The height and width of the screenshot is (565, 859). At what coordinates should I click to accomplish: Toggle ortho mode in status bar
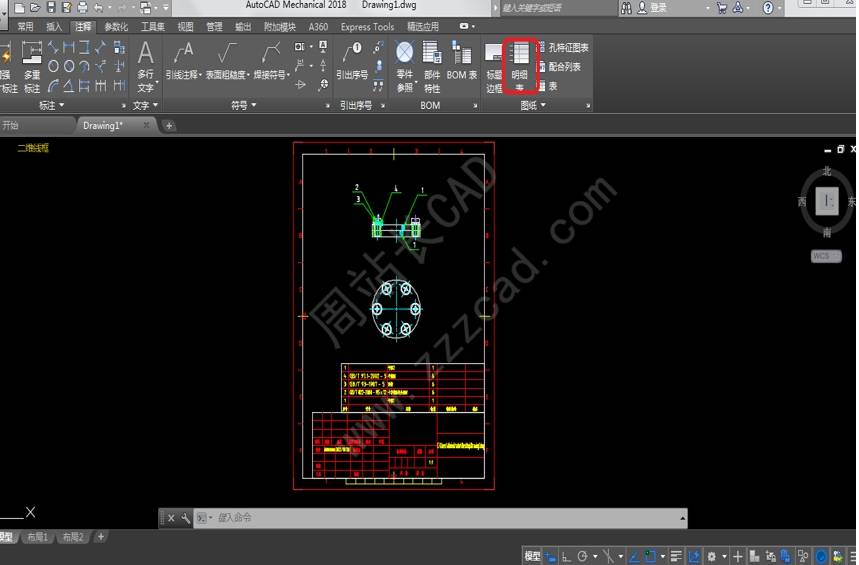point(566,556)
